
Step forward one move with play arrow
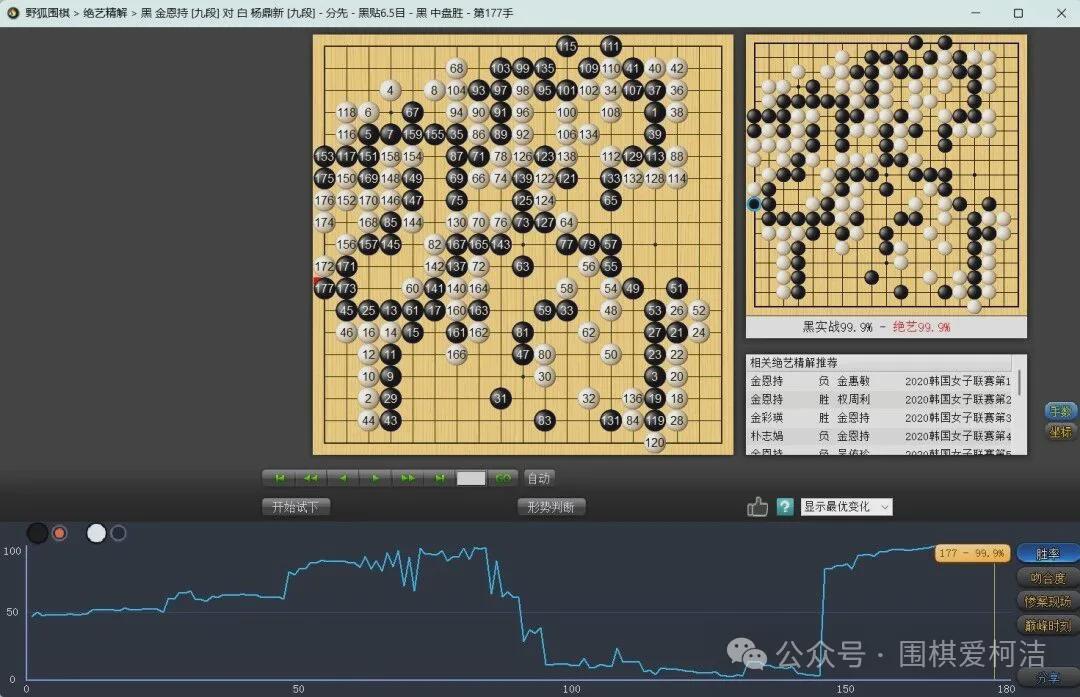tap(375, 478)
